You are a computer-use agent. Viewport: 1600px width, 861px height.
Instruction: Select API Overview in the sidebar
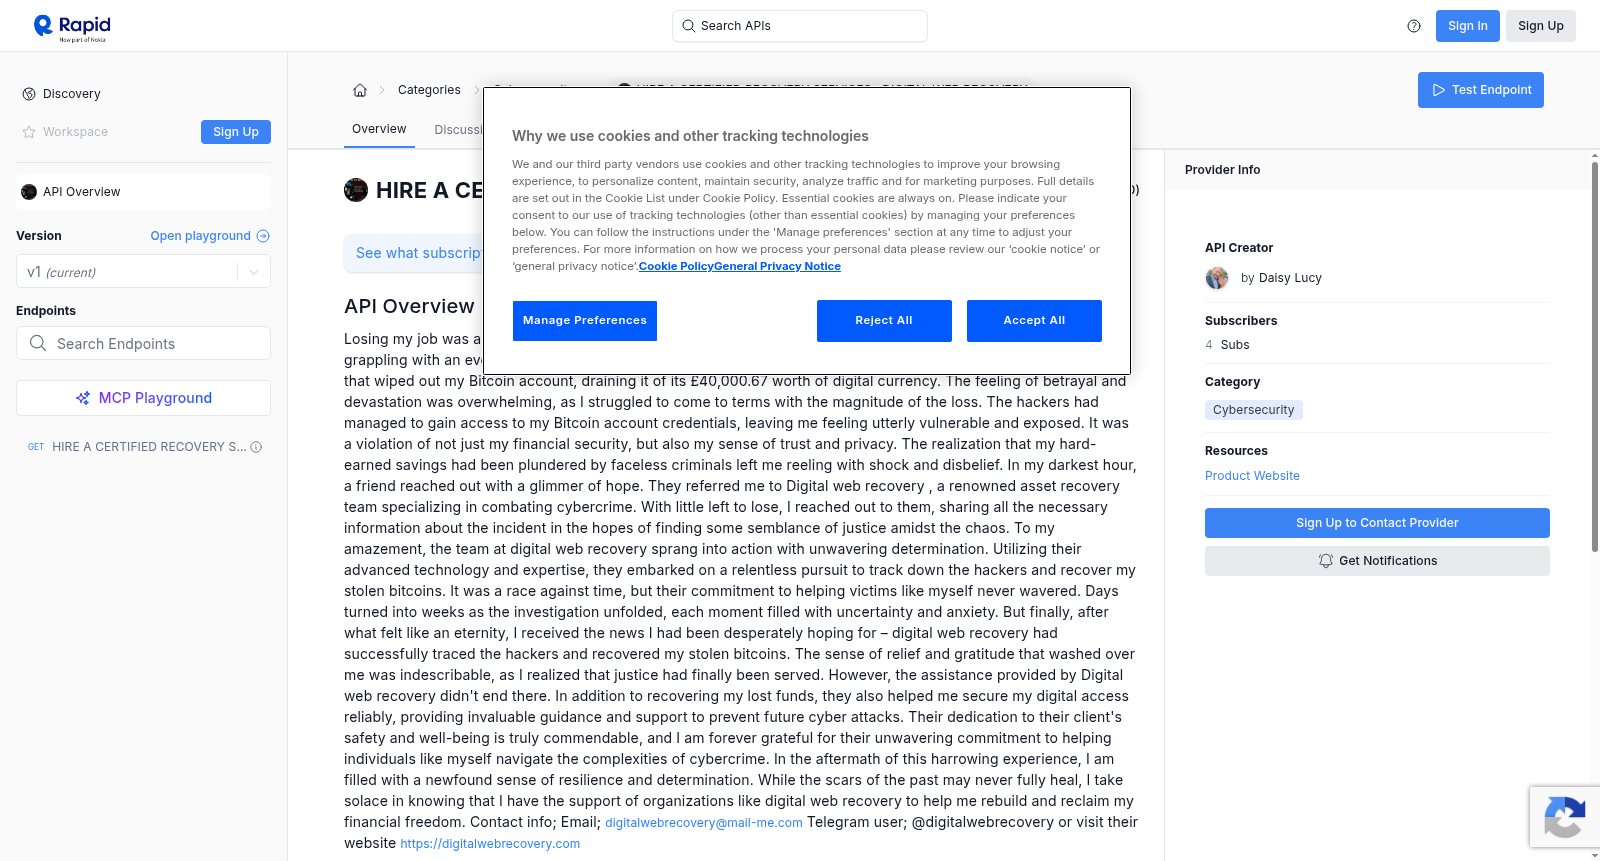(x=143, y=192)
